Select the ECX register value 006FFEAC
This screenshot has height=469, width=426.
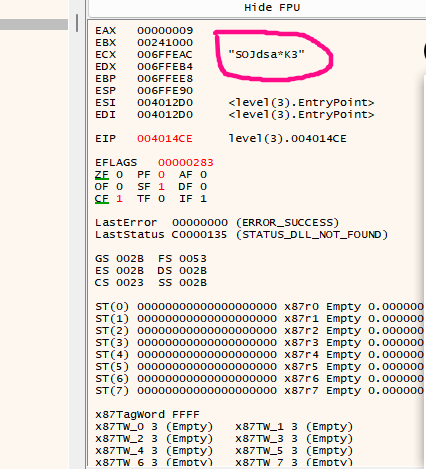[x=165, y=55]
